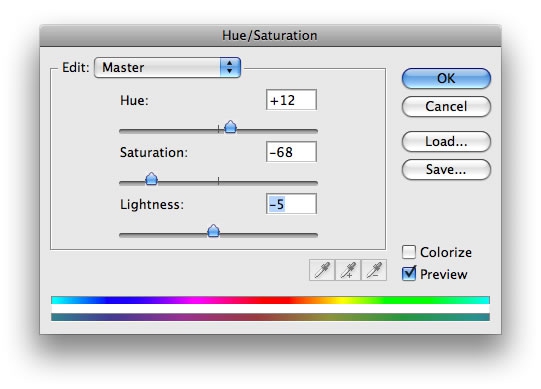Click the desaturated bottom color bar
Screen dimensions: 541x389
point(270,317)
